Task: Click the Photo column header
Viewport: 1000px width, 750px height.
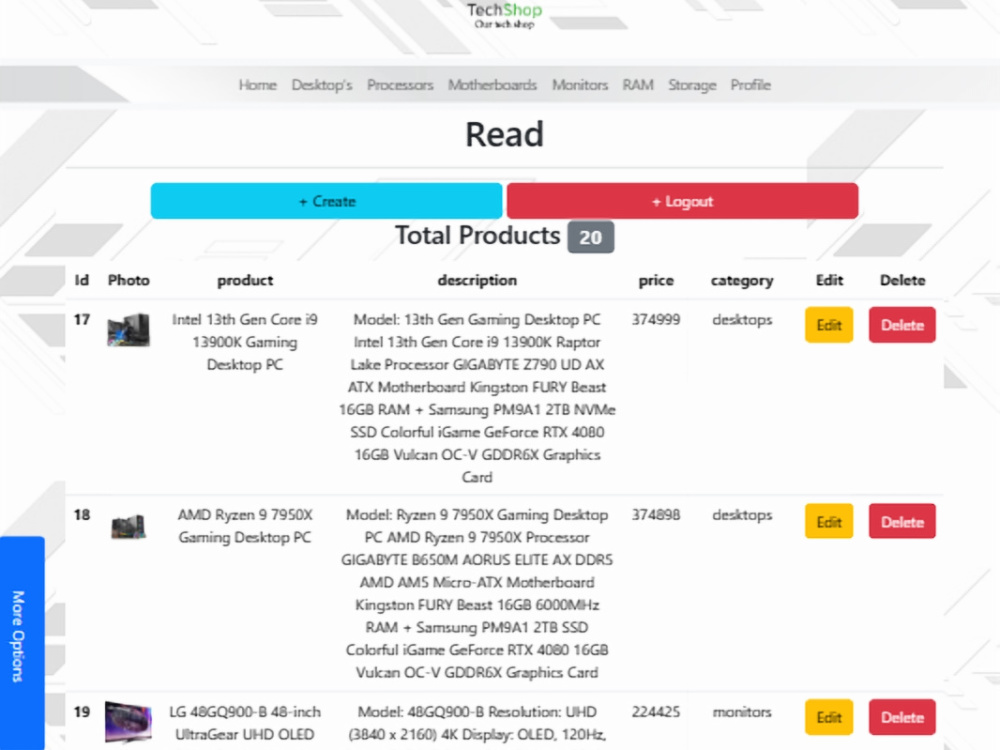Action: pos(128,281)
